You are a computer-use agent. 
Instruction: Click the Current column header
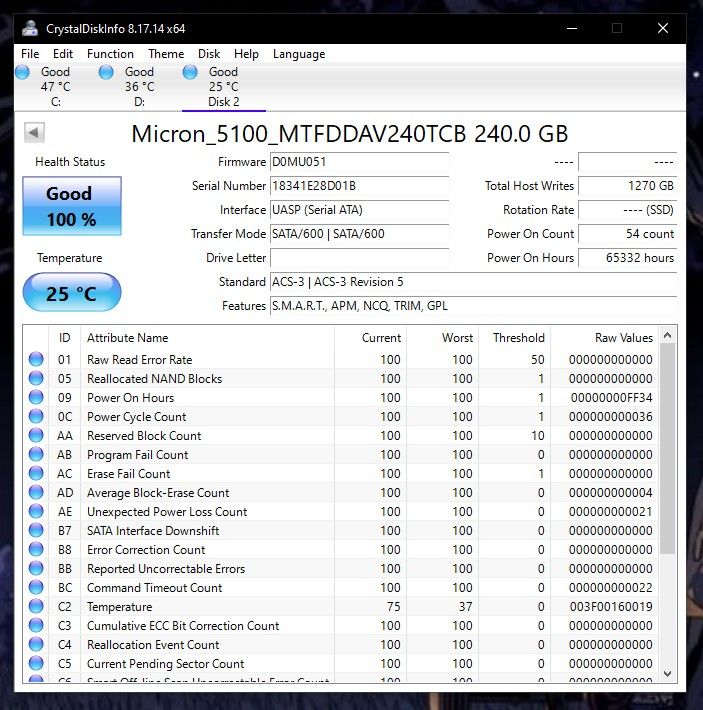(370, 338)
